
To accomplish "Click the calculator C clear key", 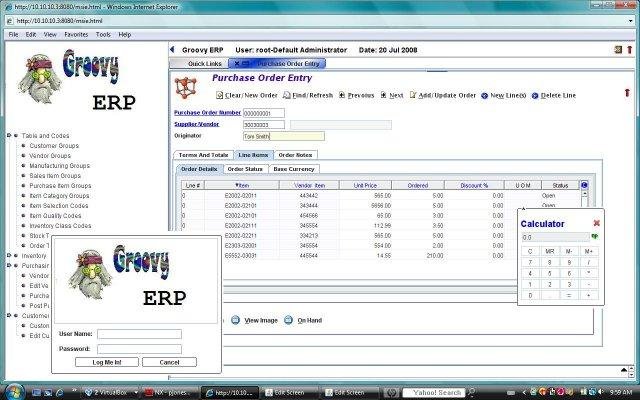I will 530,251.
